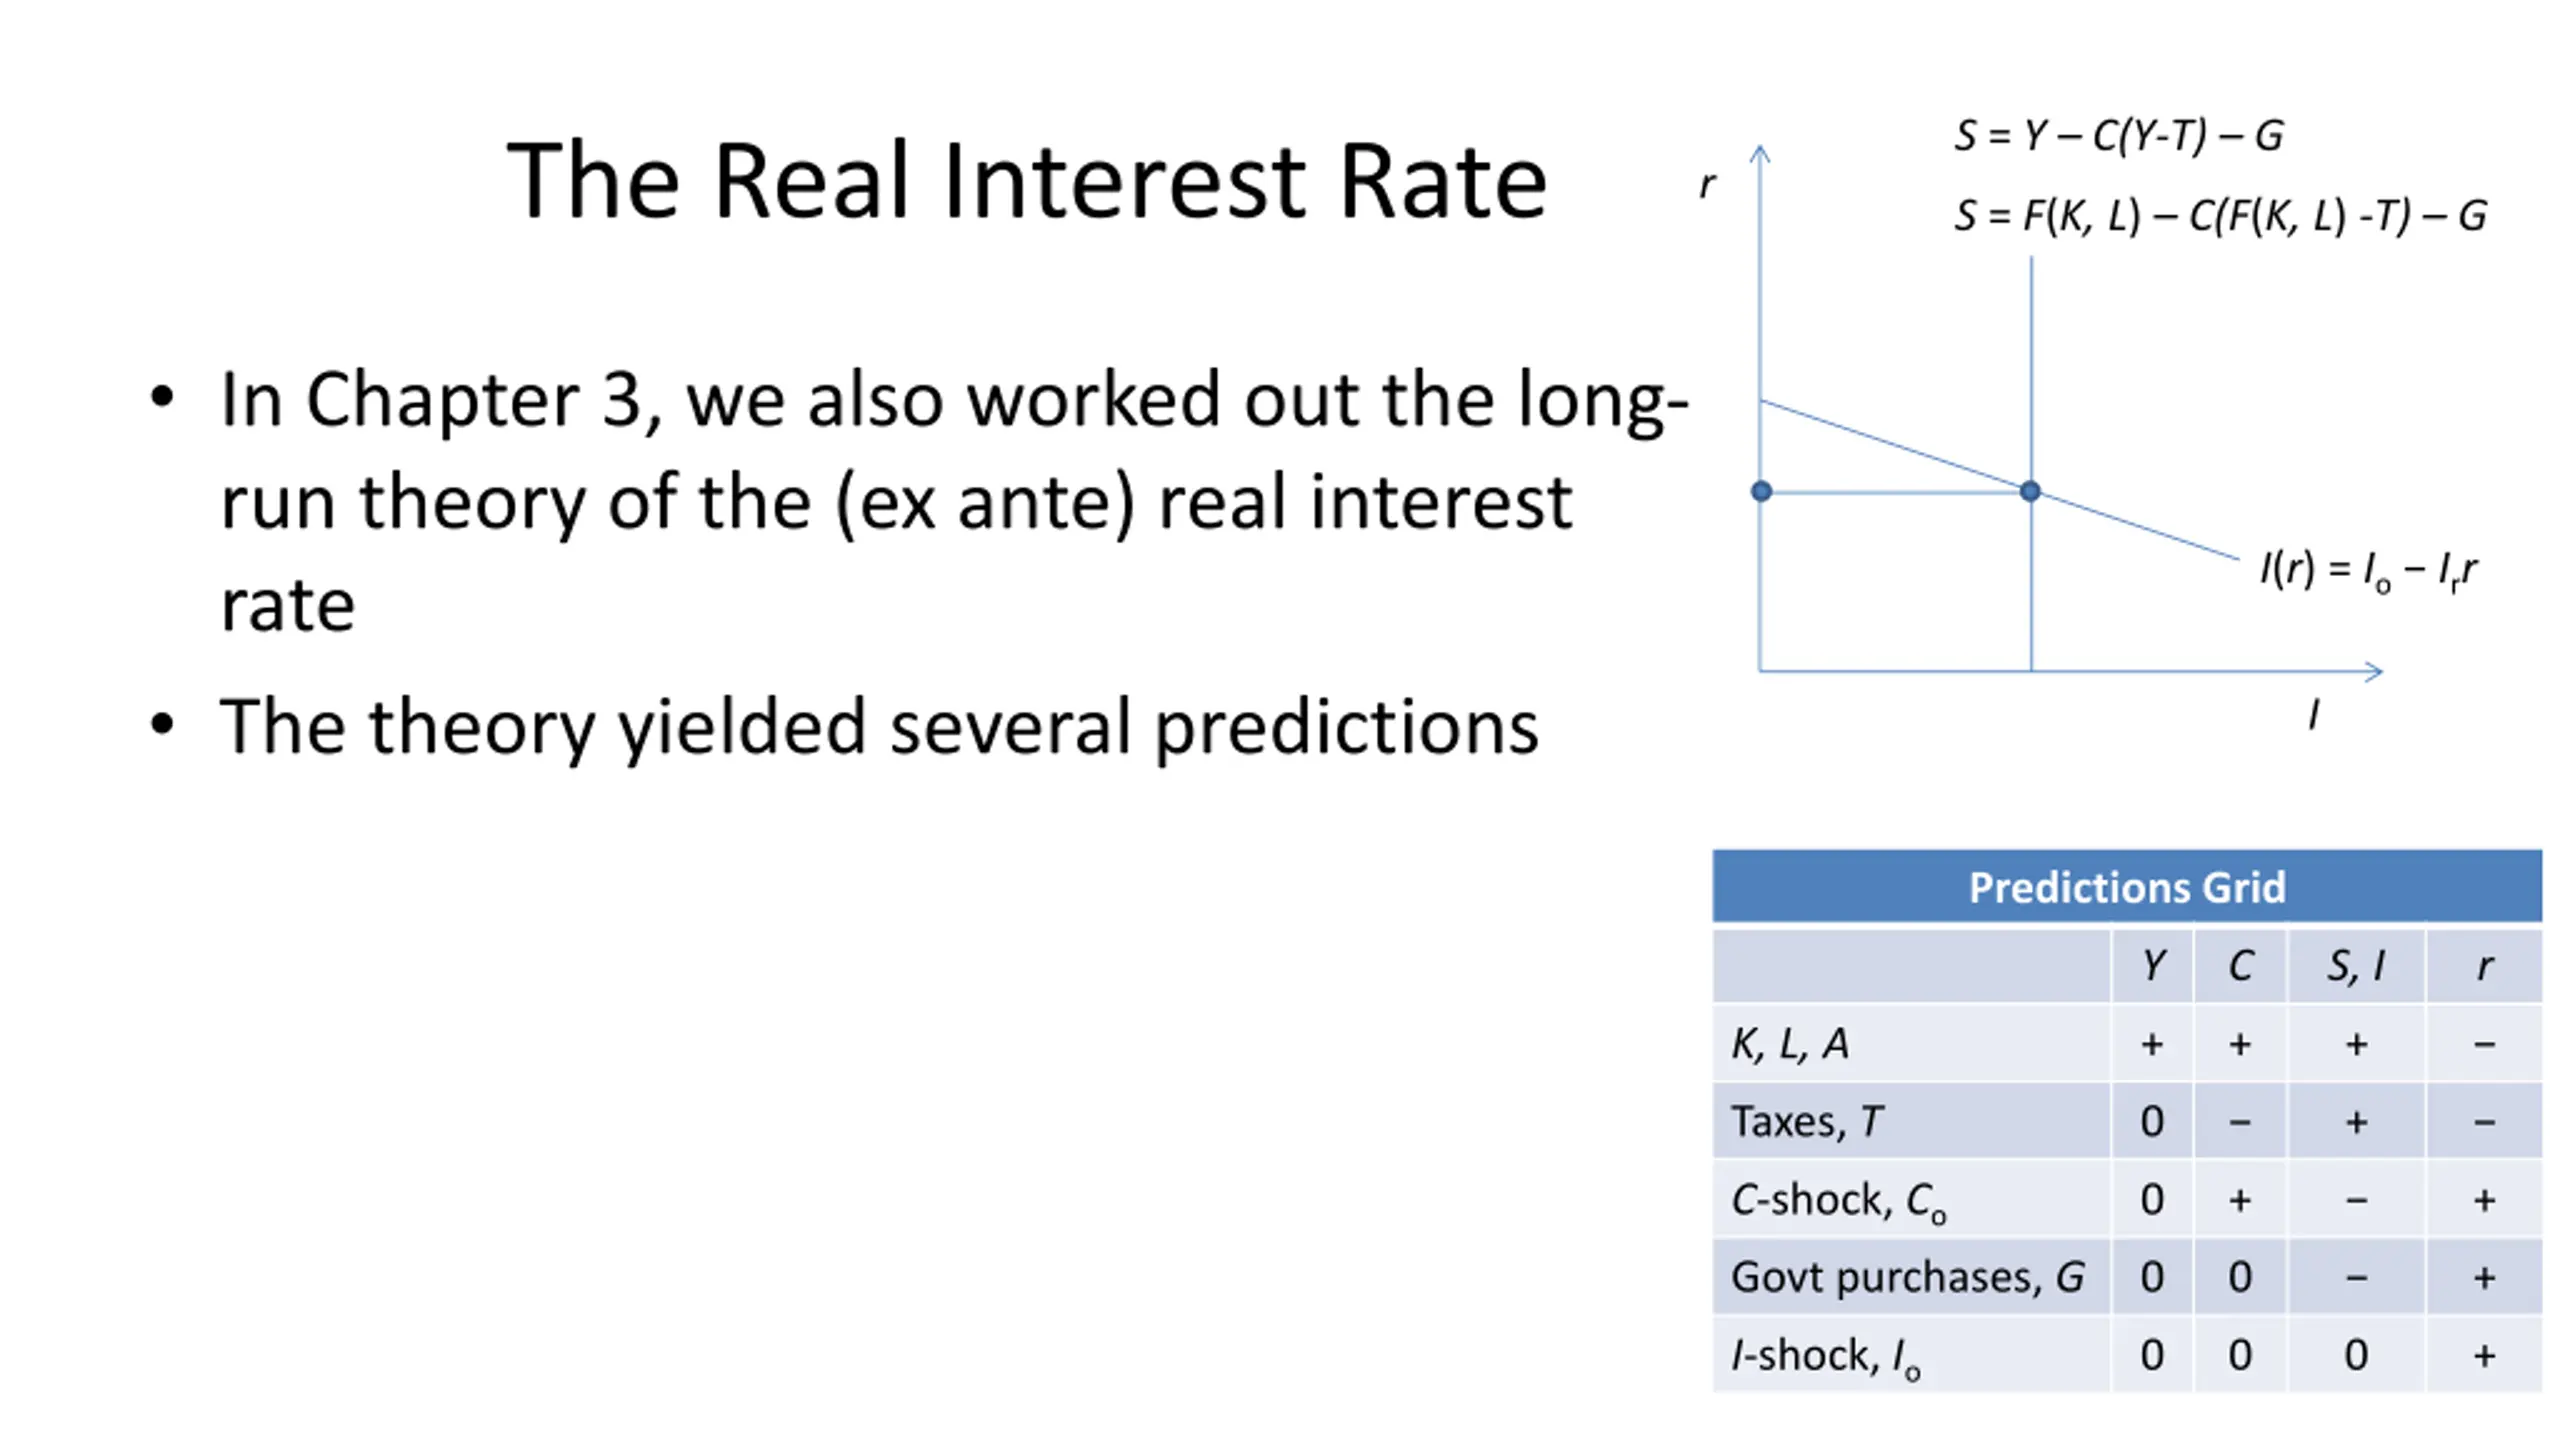Screen dimensions: 2560x1440
Task: Click the equation S = F(K, L) – C(F(K, L) -T) – G
Action: 2220,215
